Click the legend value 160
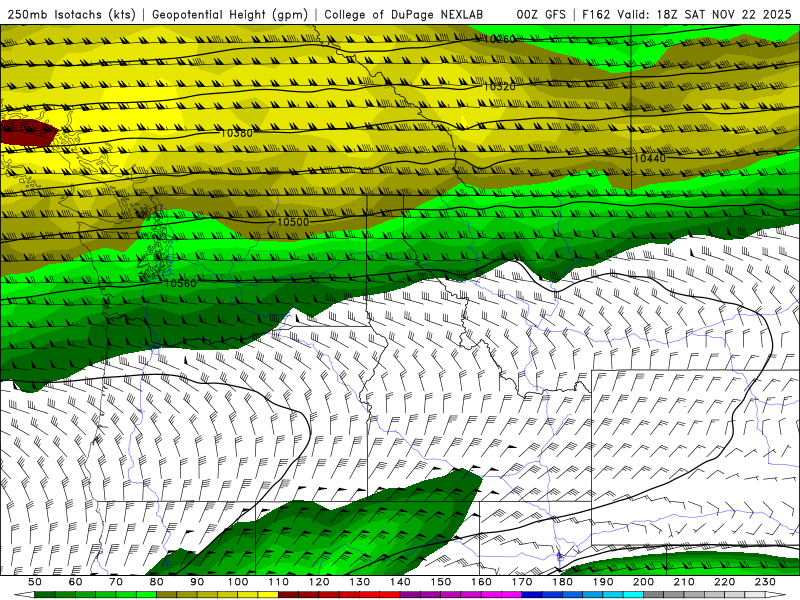 (x=481, y=582)
